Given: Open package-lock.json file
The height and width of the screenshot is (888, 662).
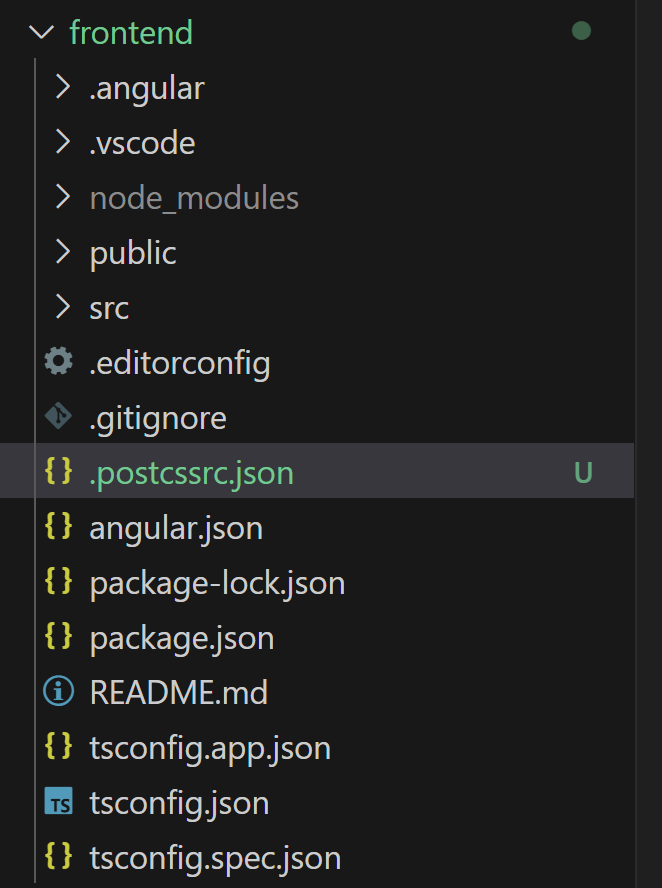Looking at the screenshot, I should (x=217, y=583).
